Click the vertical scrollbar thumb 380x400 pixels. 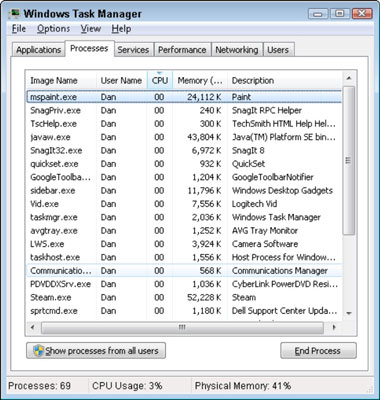click(349, 161)
